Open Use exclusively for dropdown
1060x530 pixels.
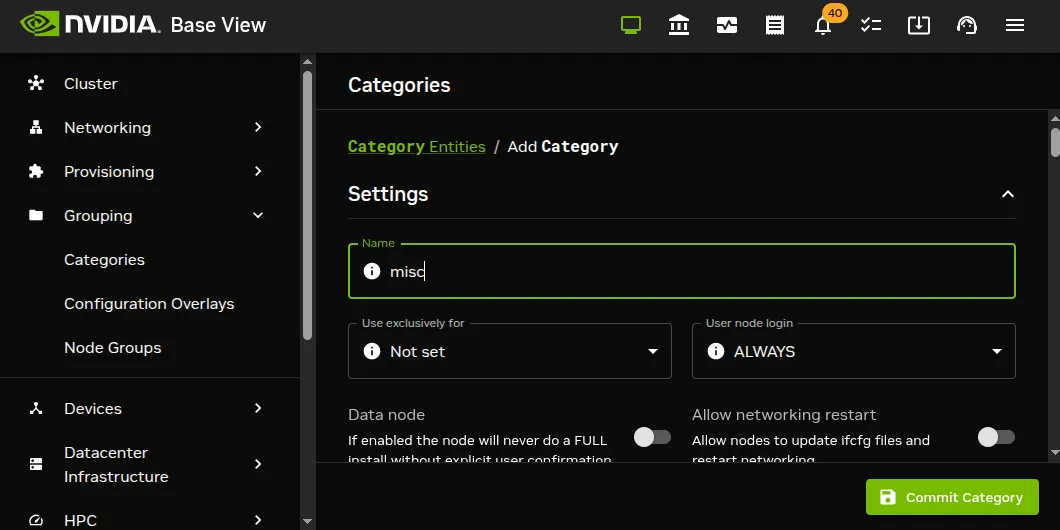[x=510, y=351]
